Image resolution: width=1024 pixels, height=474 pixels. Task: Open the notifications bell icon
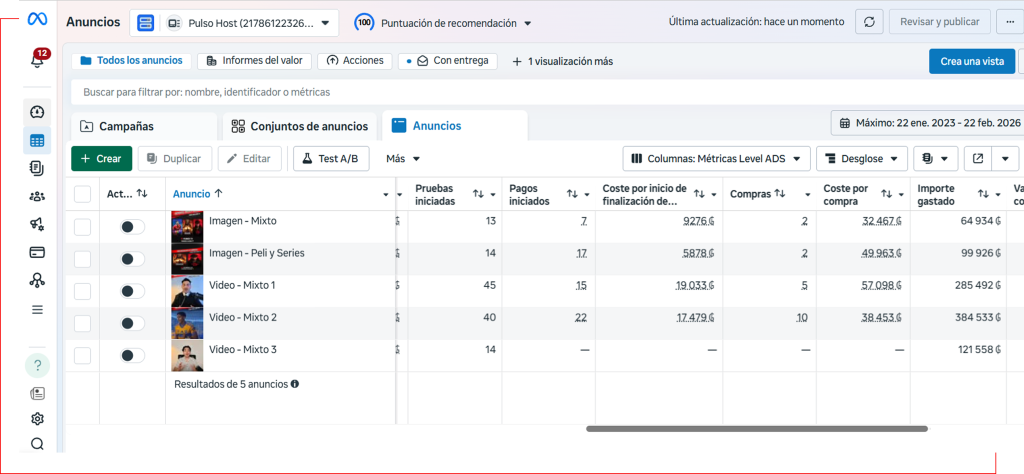tap(37, 60)
